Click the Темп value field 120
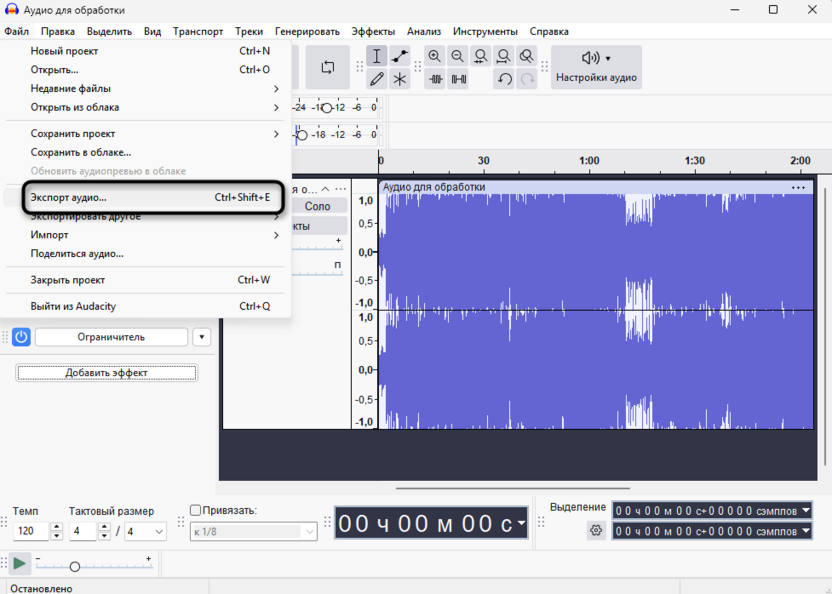 click(x=32, y=531)
